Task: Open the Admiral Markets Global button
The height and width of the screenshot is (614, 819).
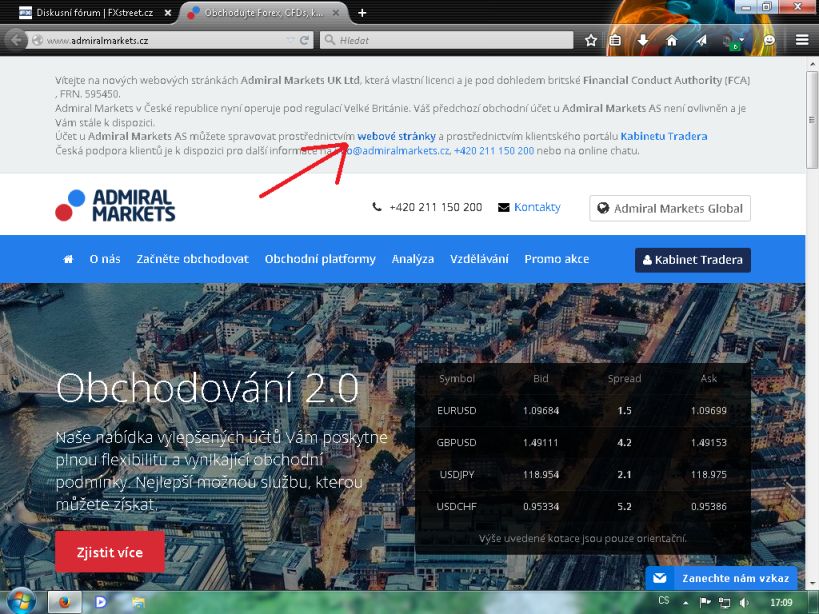Action: pos(670,208)
